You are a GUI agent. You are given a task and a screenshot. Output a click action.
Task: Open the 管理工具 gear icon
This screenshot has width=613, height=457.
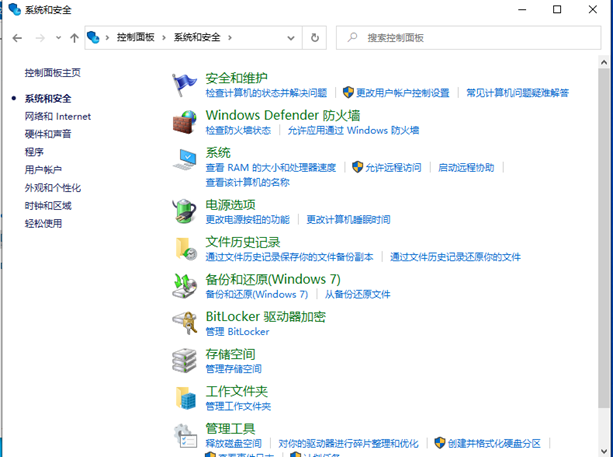pyautogui.click(x=185, y=435)
